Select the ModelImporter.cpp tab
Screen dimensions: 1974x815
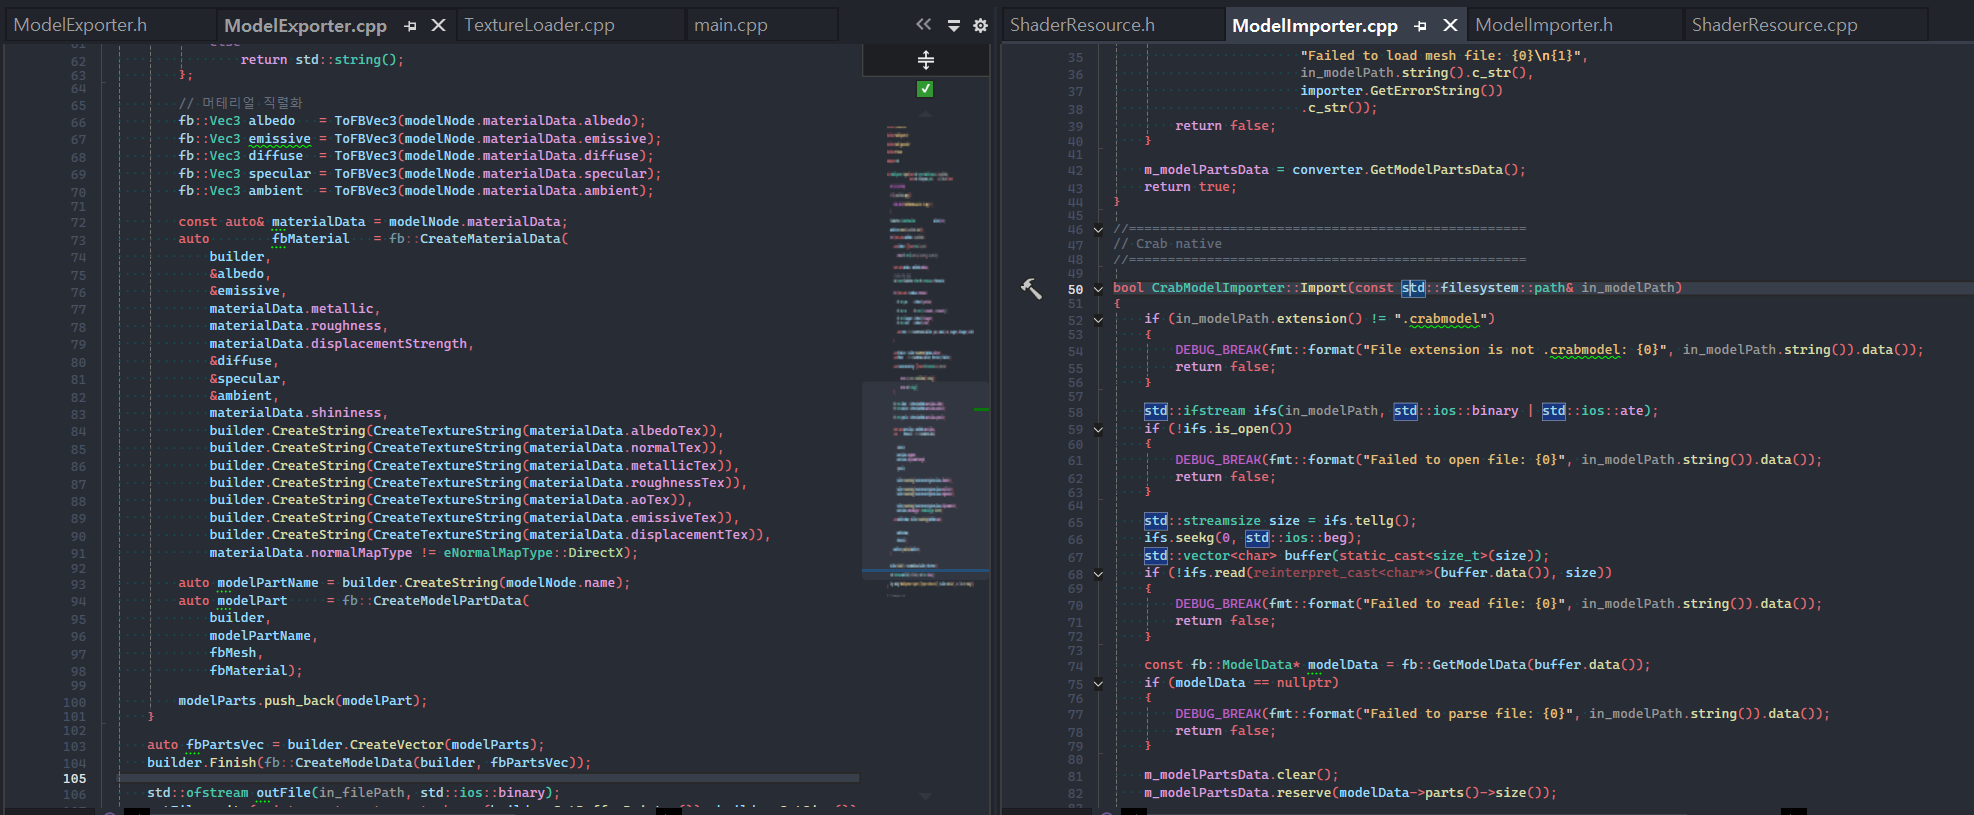point(1315,26)
